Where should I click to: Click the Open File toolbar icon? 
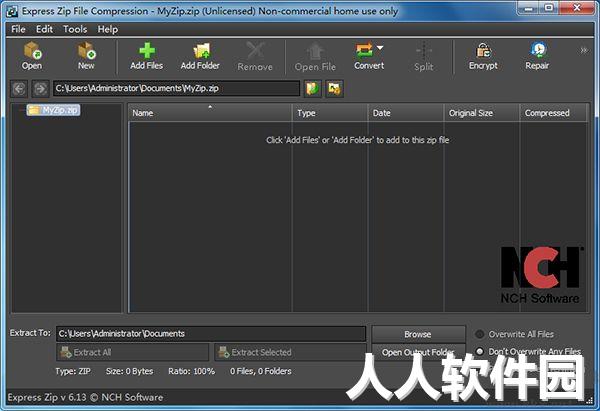[x=315, y=57]
